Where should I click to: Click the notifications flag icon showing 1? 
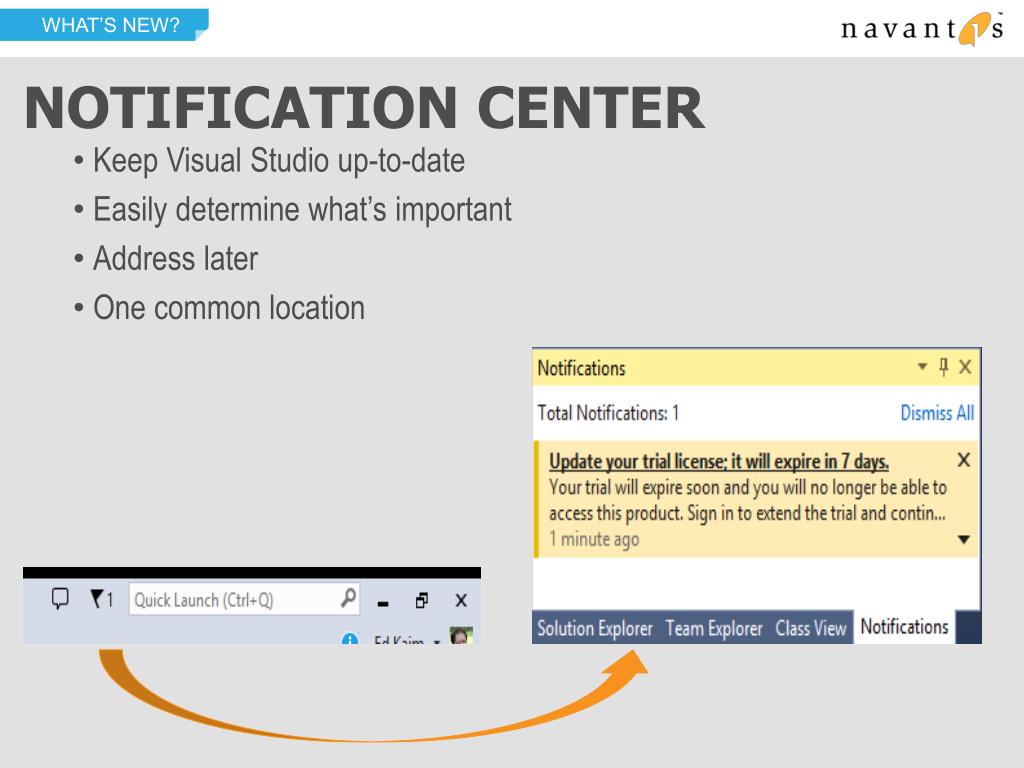pos(102,599)
